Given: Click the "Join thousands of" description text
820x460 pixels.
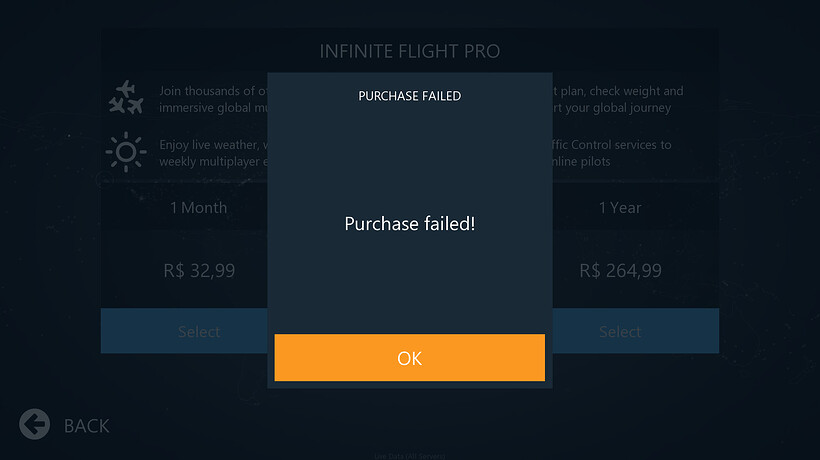Looking at the screenshot, I should click(212, 91).
